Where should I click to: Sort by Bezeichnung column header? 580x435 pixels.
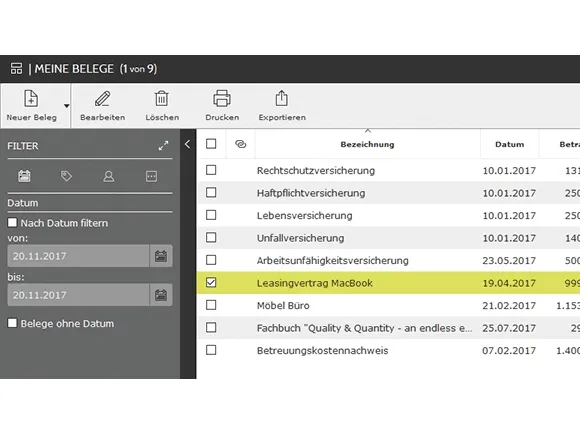(367, 144)
